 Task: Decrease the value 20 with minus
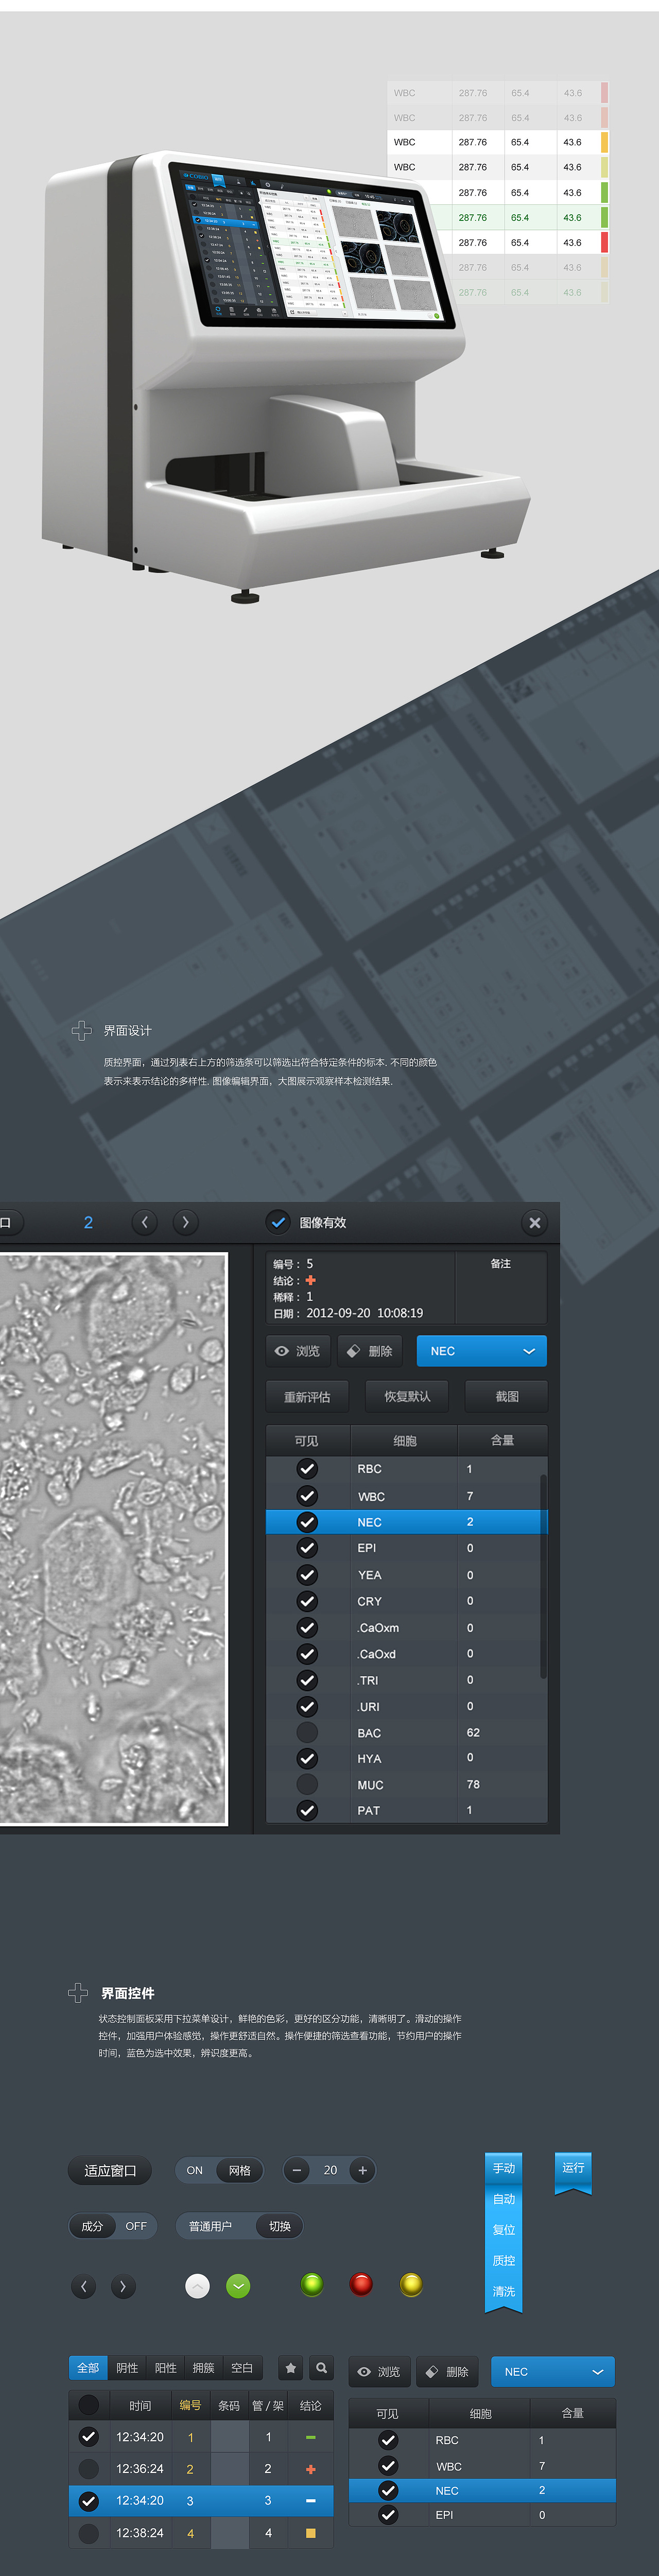tap(297, 2170)
